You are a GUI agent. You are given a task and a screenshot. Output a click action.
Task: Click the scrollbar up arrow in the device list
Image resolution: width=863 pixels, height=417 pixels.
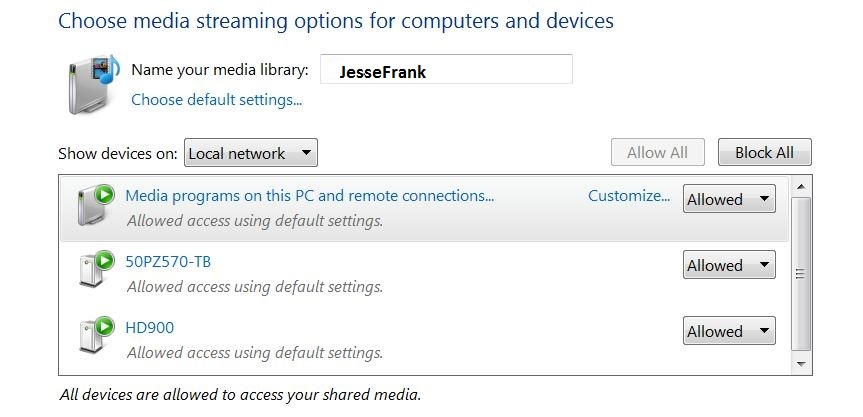801,186
